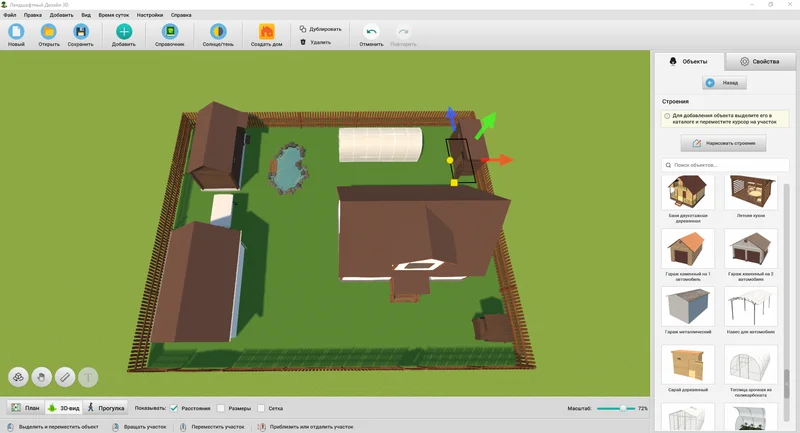
Task: Click the yellow circle rotation handle
Action: click(x=449, y=160)
